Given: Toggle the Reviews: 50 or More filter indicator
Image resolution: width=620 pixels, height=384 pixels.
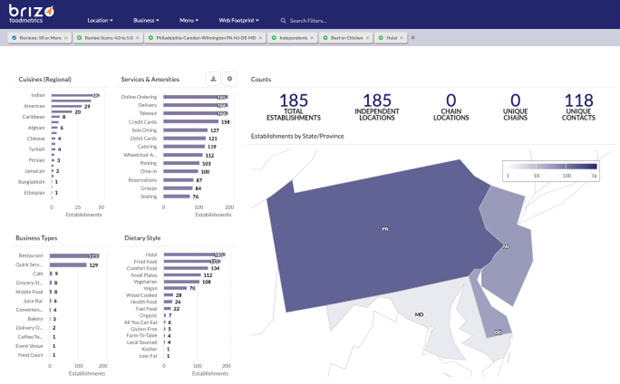Looking at the screenshot, I should click(14, 38).
